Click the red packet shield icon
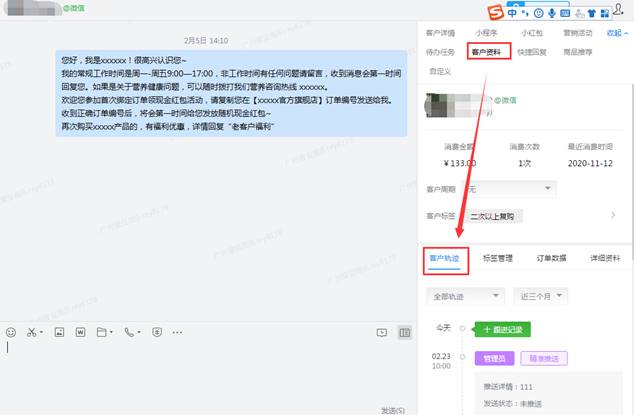 [157, 332]
